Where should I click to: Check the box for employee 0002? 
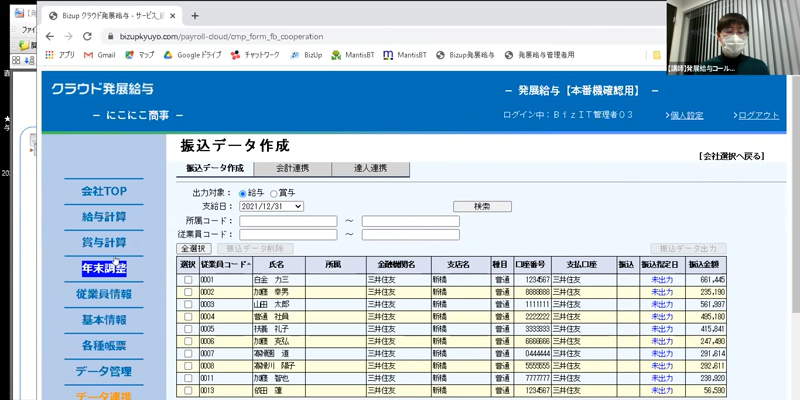[x=188, y=292]
